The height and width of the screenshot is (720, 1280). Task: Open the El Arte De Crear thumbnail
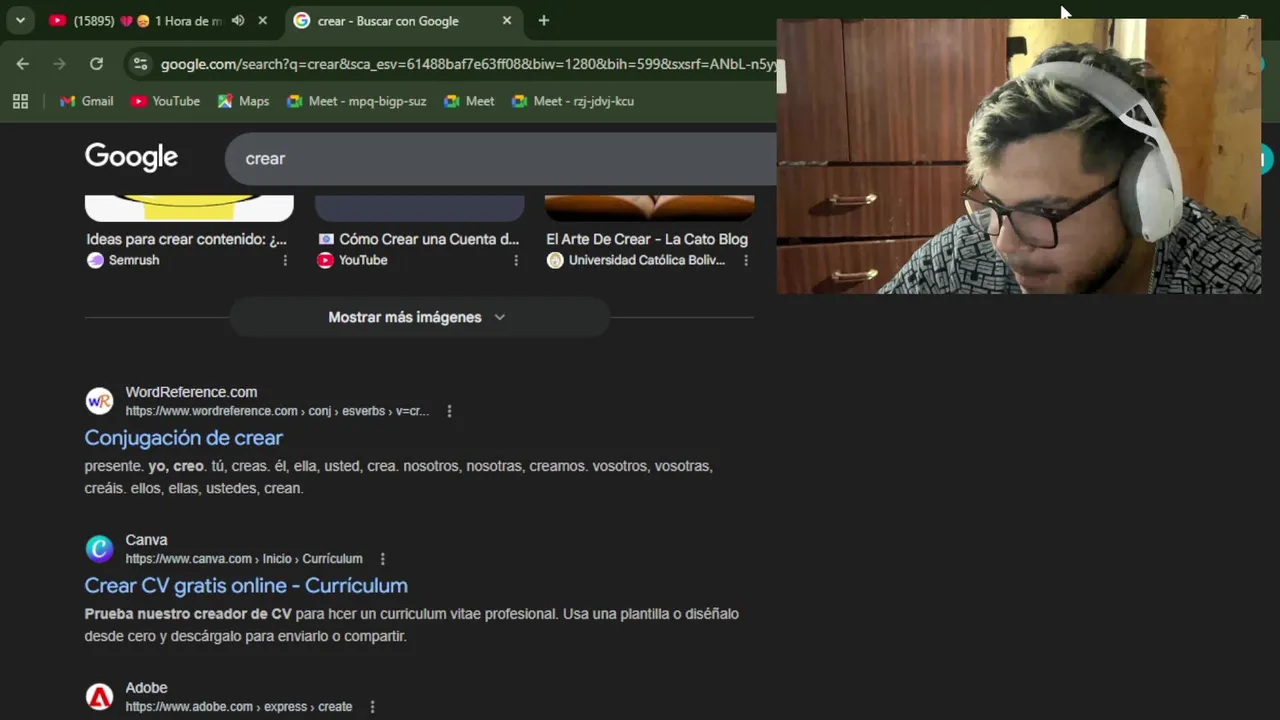(x=650, y=208)
